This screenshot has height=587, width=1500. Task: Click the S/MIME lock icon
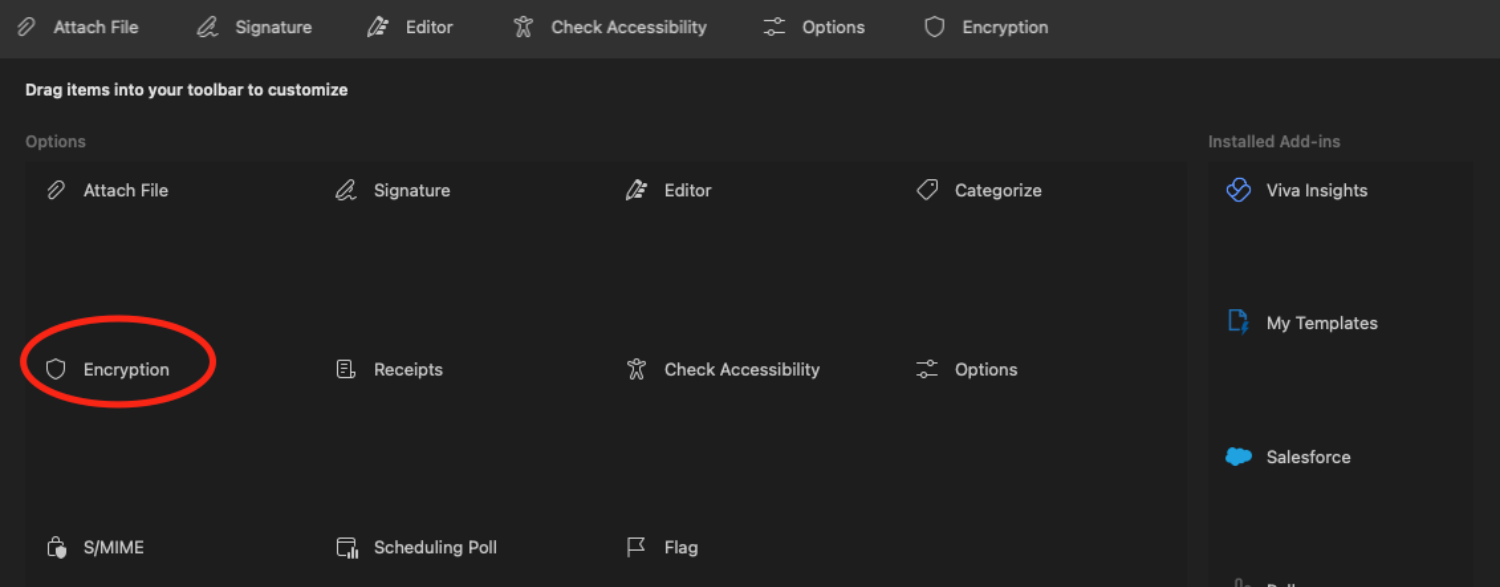coord(55,547)
